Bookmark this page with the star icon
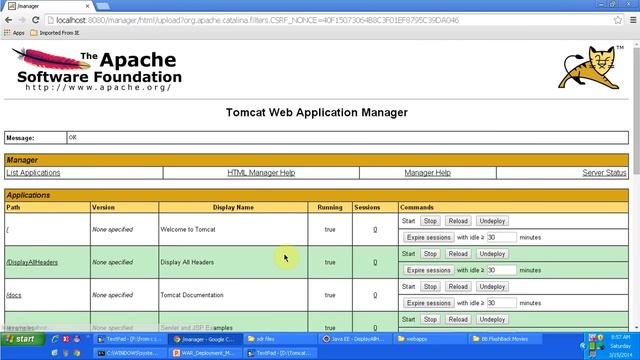640x360 pixels. (618, 20)
